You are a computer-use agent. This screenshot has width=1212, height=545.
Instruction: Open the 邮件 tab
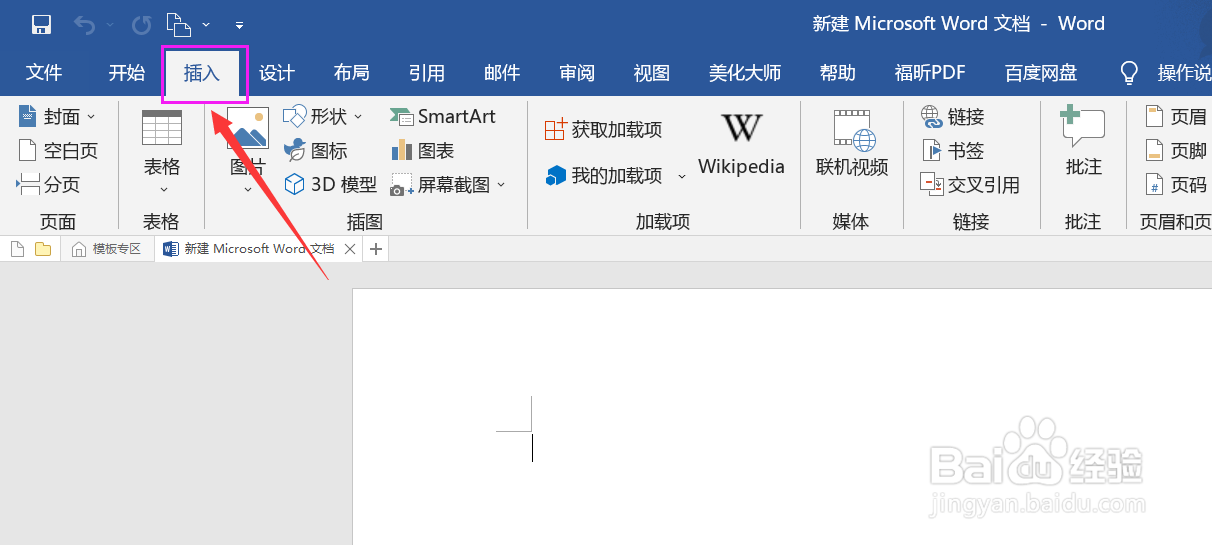(501, 73)
